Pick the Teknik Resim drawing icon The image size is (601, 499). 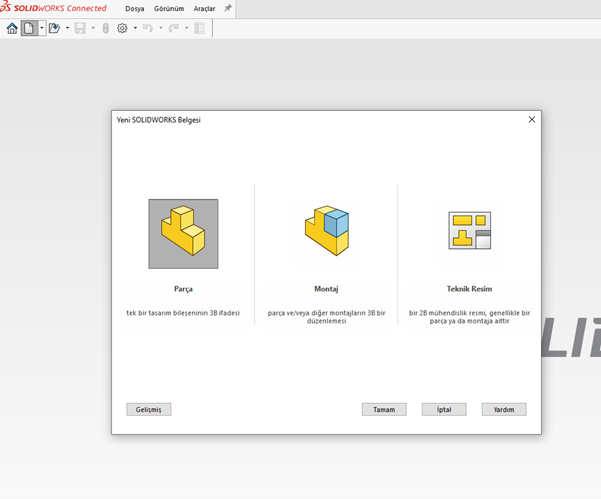[x=469, y=234]
